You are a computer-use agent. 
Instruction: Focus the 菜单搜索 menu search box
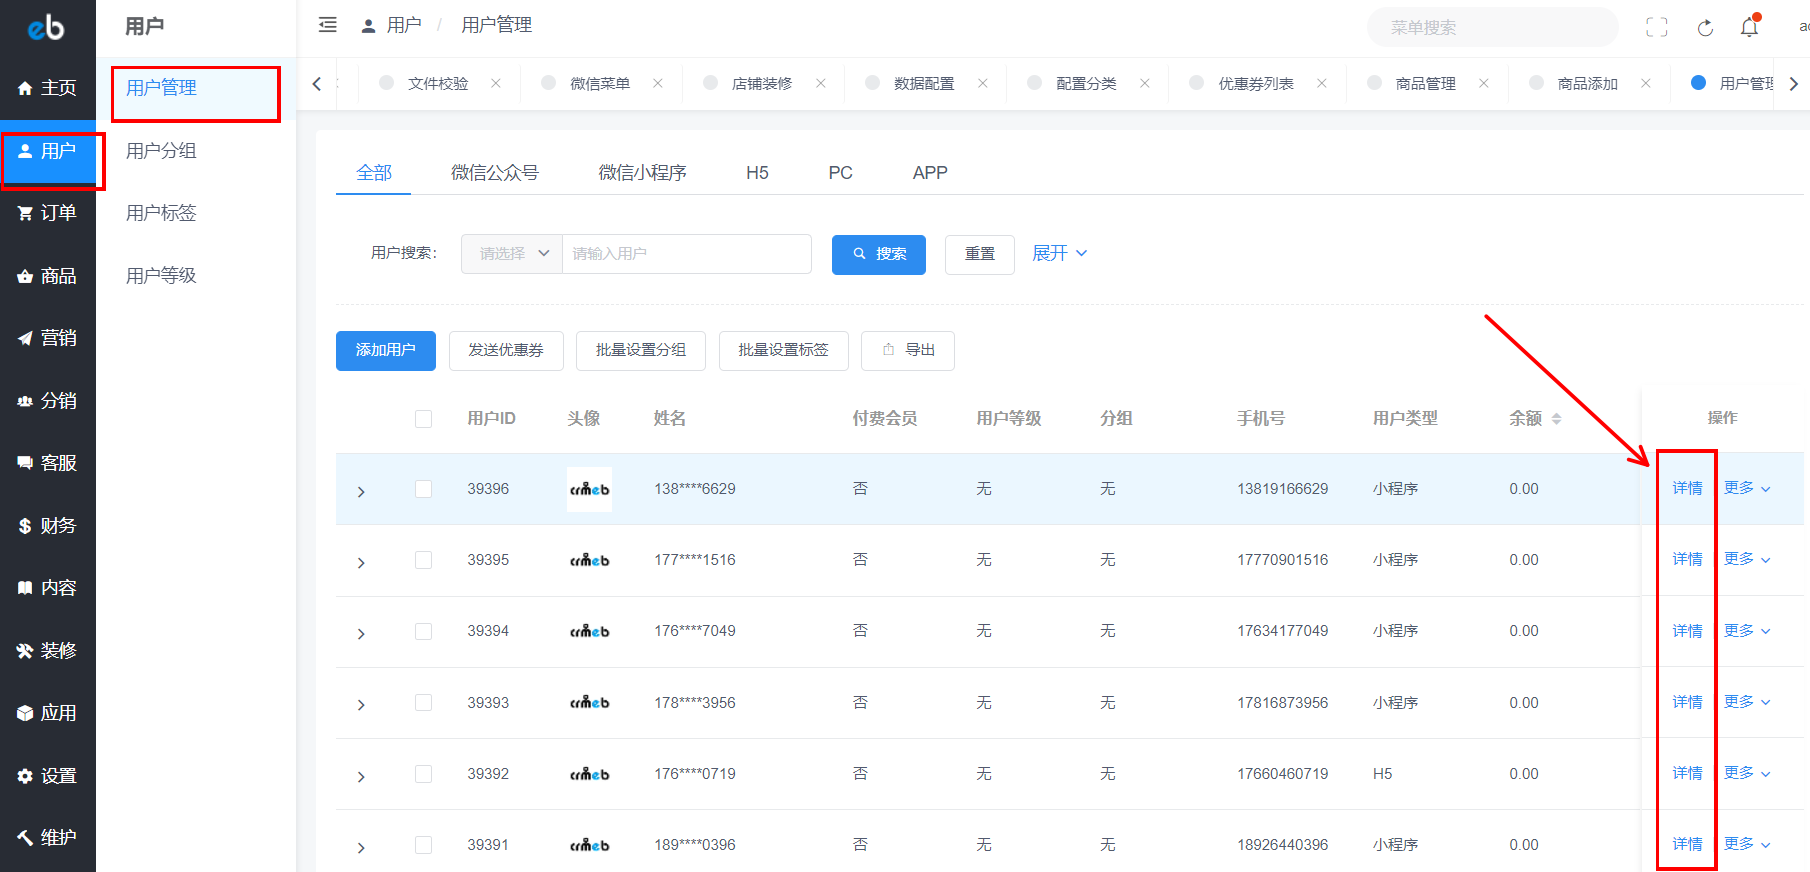[1493, 27]
